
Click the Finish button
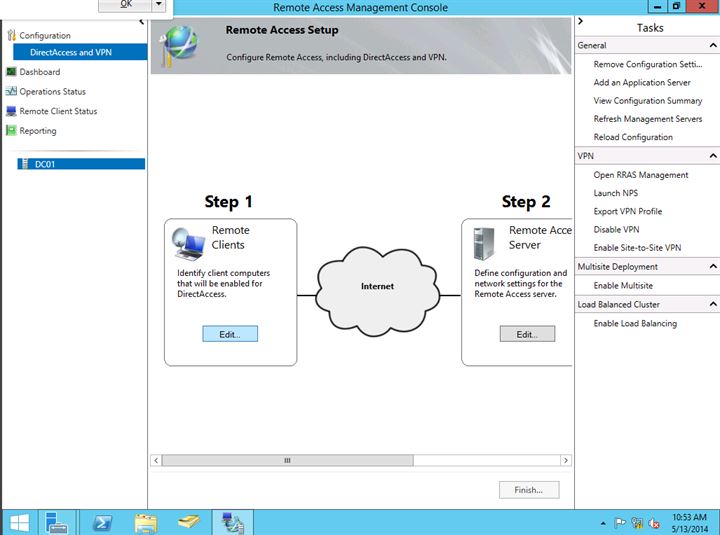529,490
